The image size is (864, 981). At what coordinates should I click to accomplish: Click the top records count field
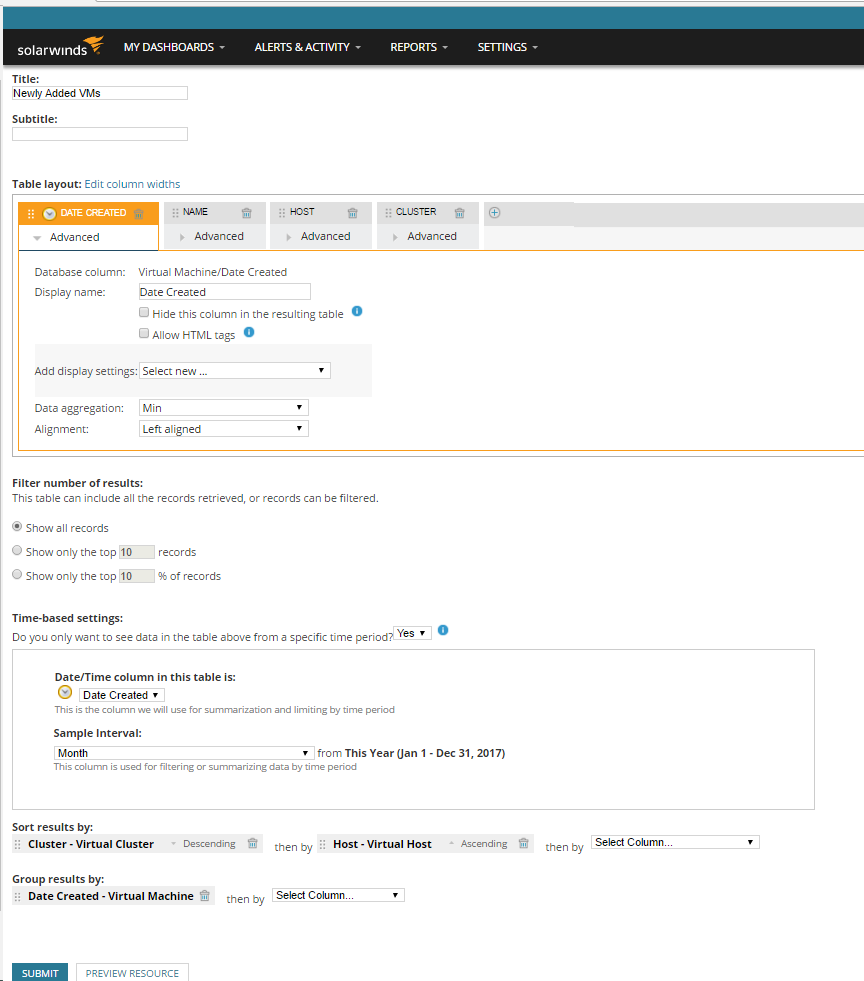click(136, 552)
